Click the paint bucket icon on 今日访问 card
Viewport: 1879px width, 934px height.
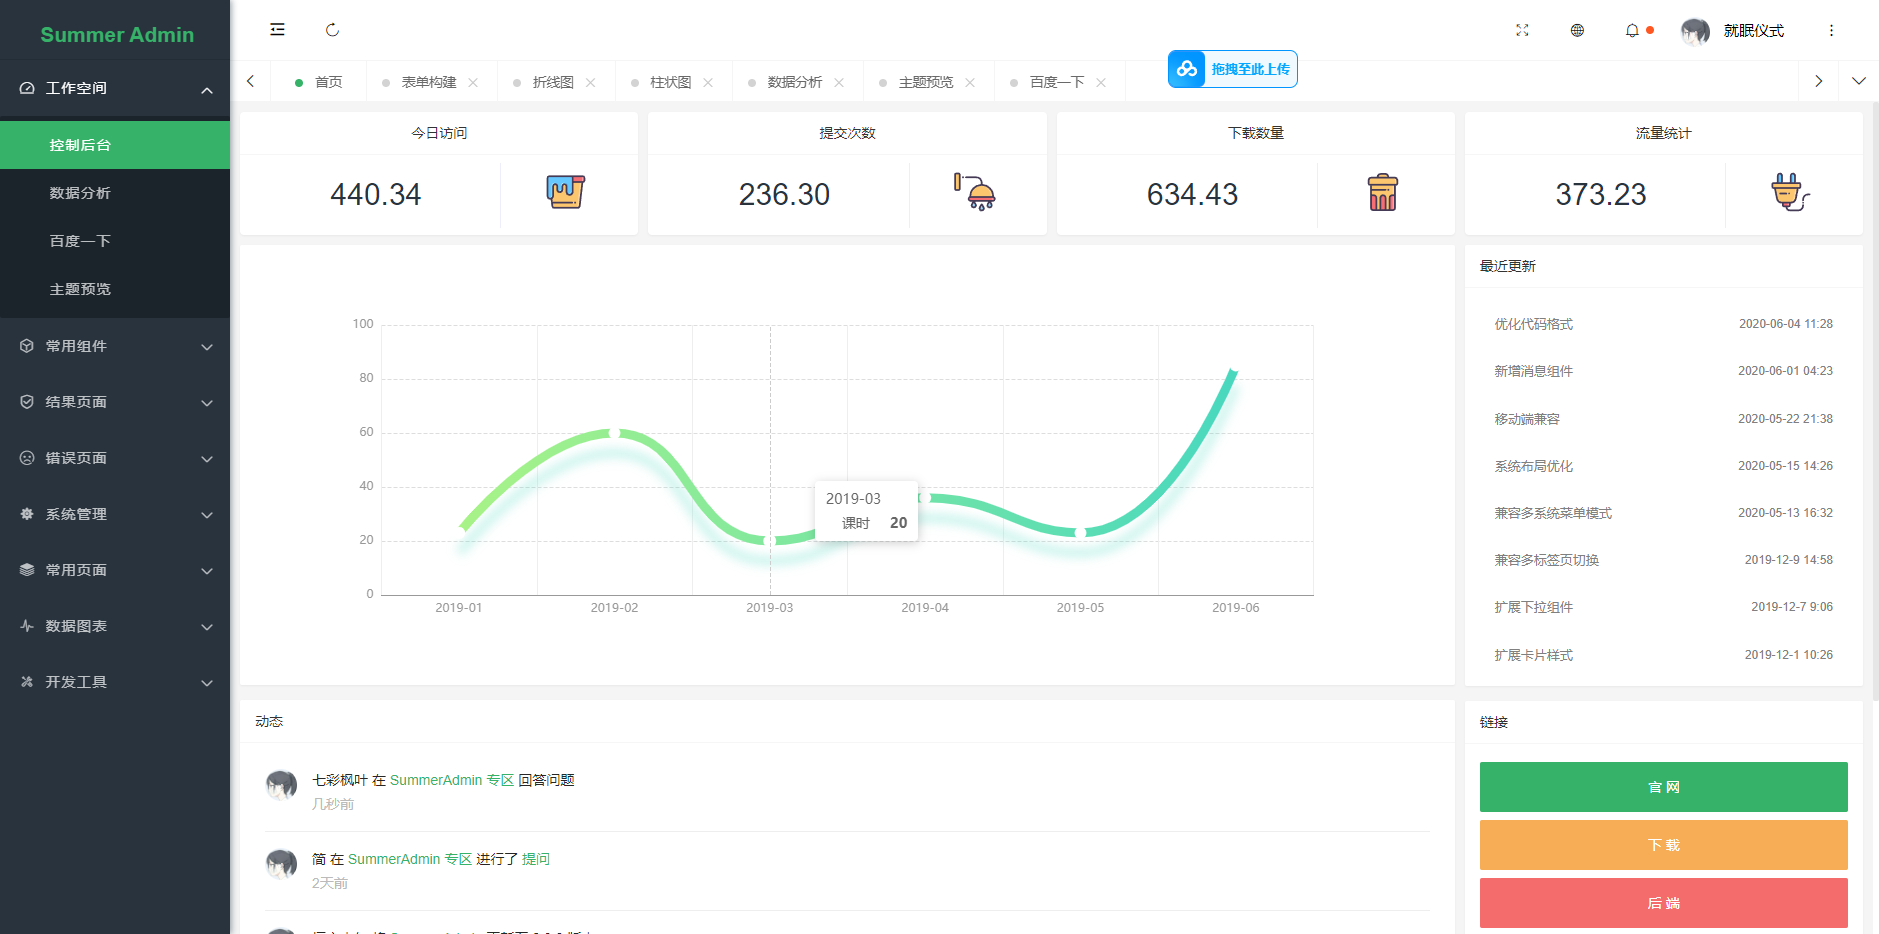(x=566, y=193)
